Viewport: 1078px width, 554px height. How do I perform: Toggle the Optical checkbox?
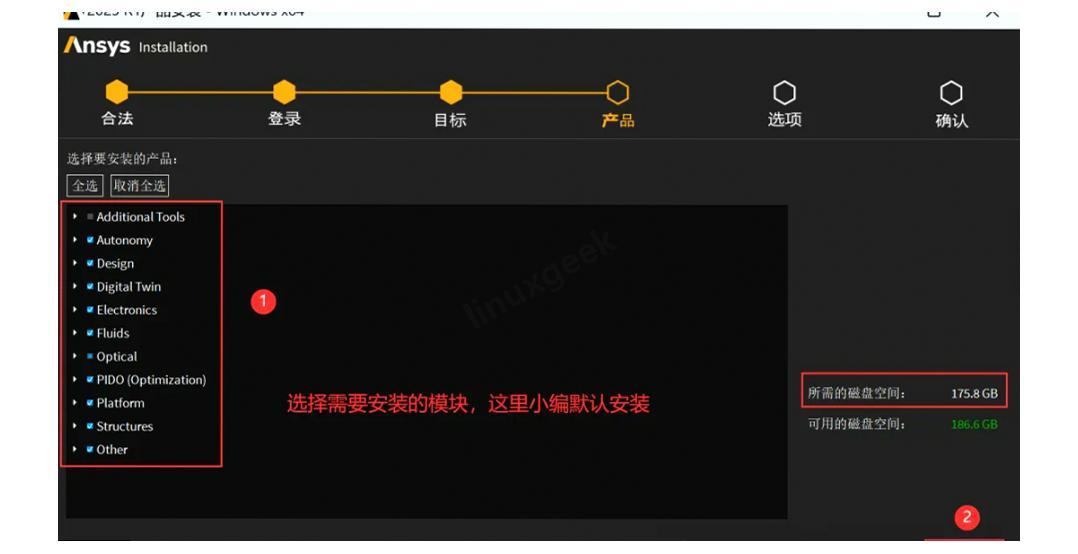tap(90, 357)
